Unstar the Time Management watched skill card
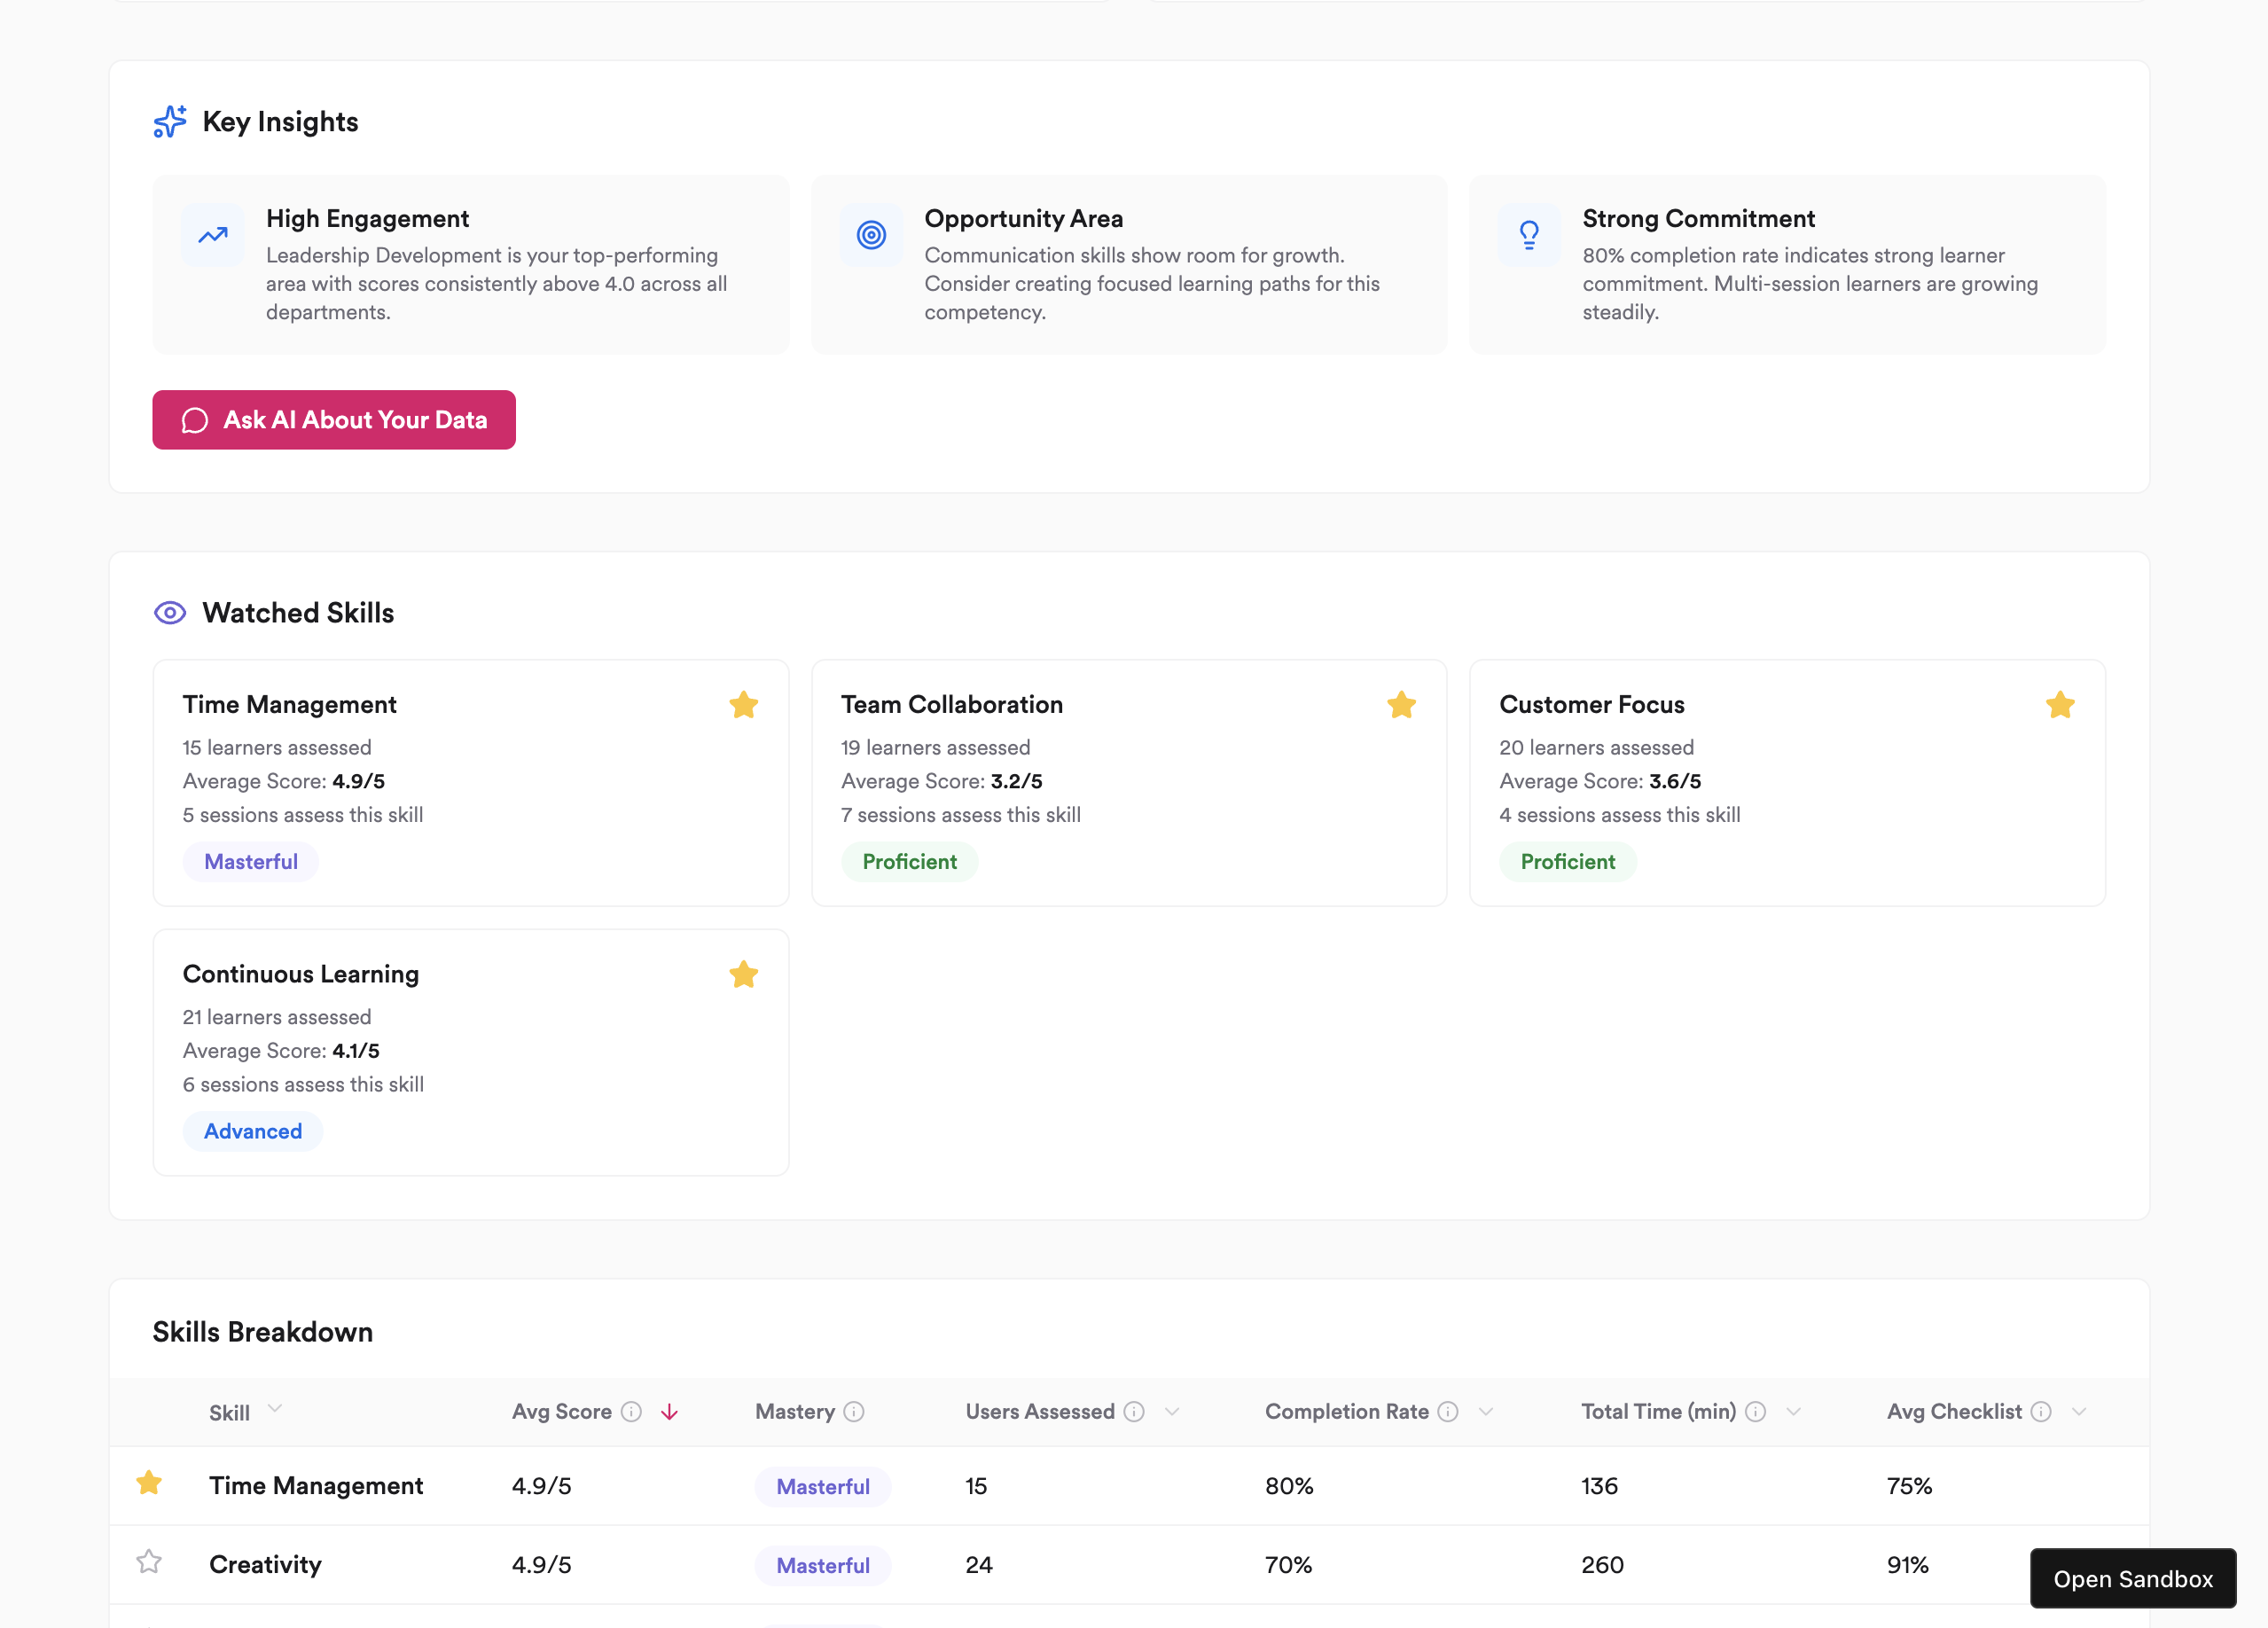Viewport: 2268px width, 1628px height. coord(743,705)
